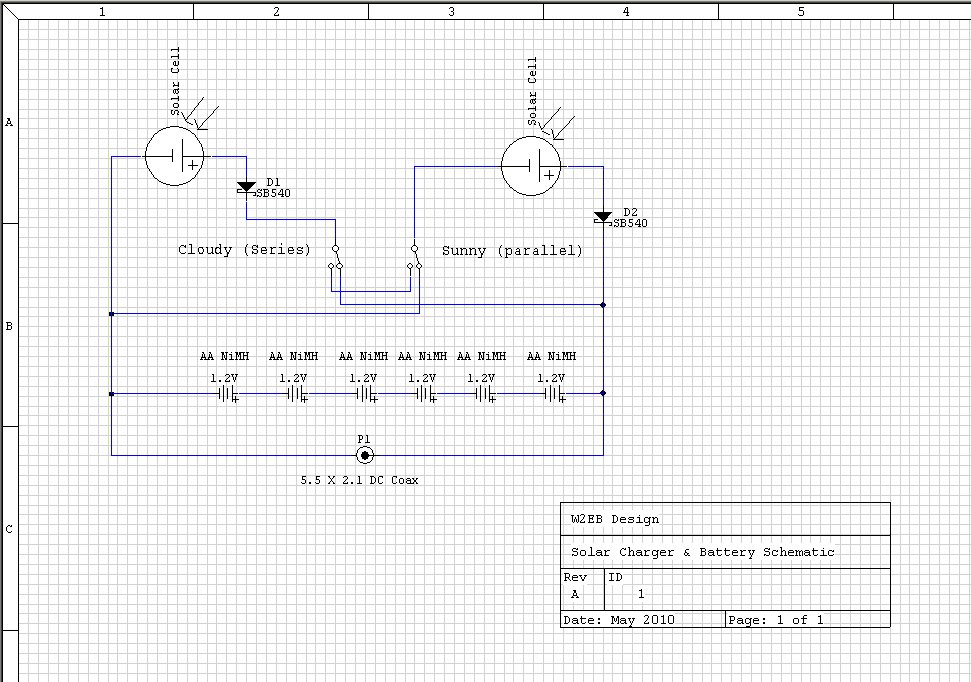971x682 pixels.
Task: Click the rotated 'Solar Cell' label on the left cell
Action: [175, 81]
